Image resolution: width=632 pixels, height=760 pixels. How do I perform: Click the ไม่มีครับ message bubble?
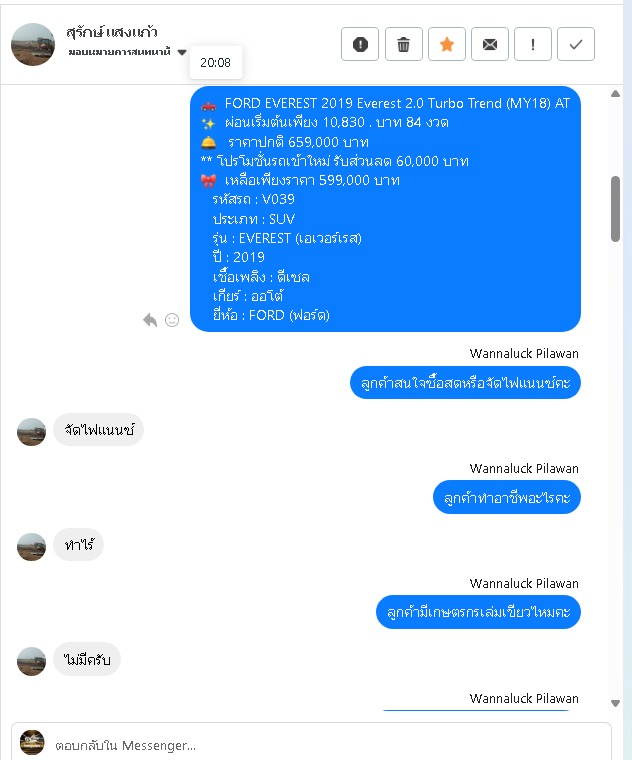coord(87,659)
